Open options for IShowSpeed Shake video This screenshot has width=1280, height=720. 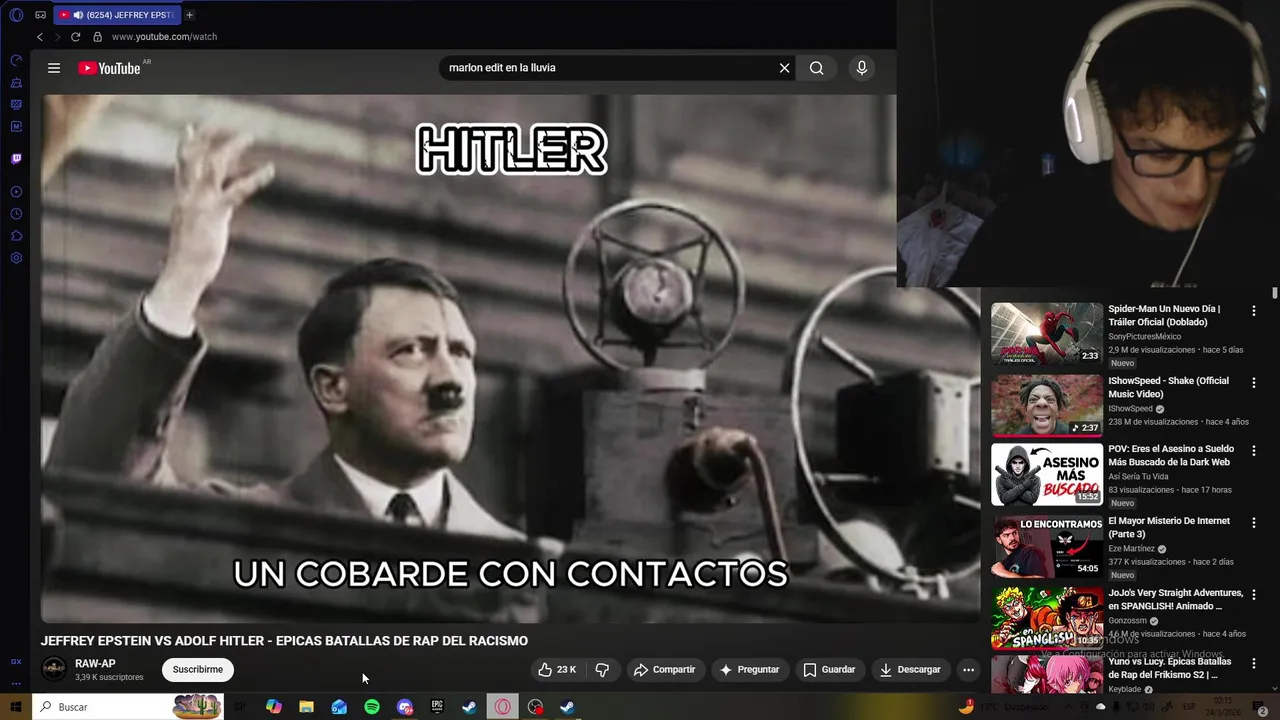click(1254, 383)
